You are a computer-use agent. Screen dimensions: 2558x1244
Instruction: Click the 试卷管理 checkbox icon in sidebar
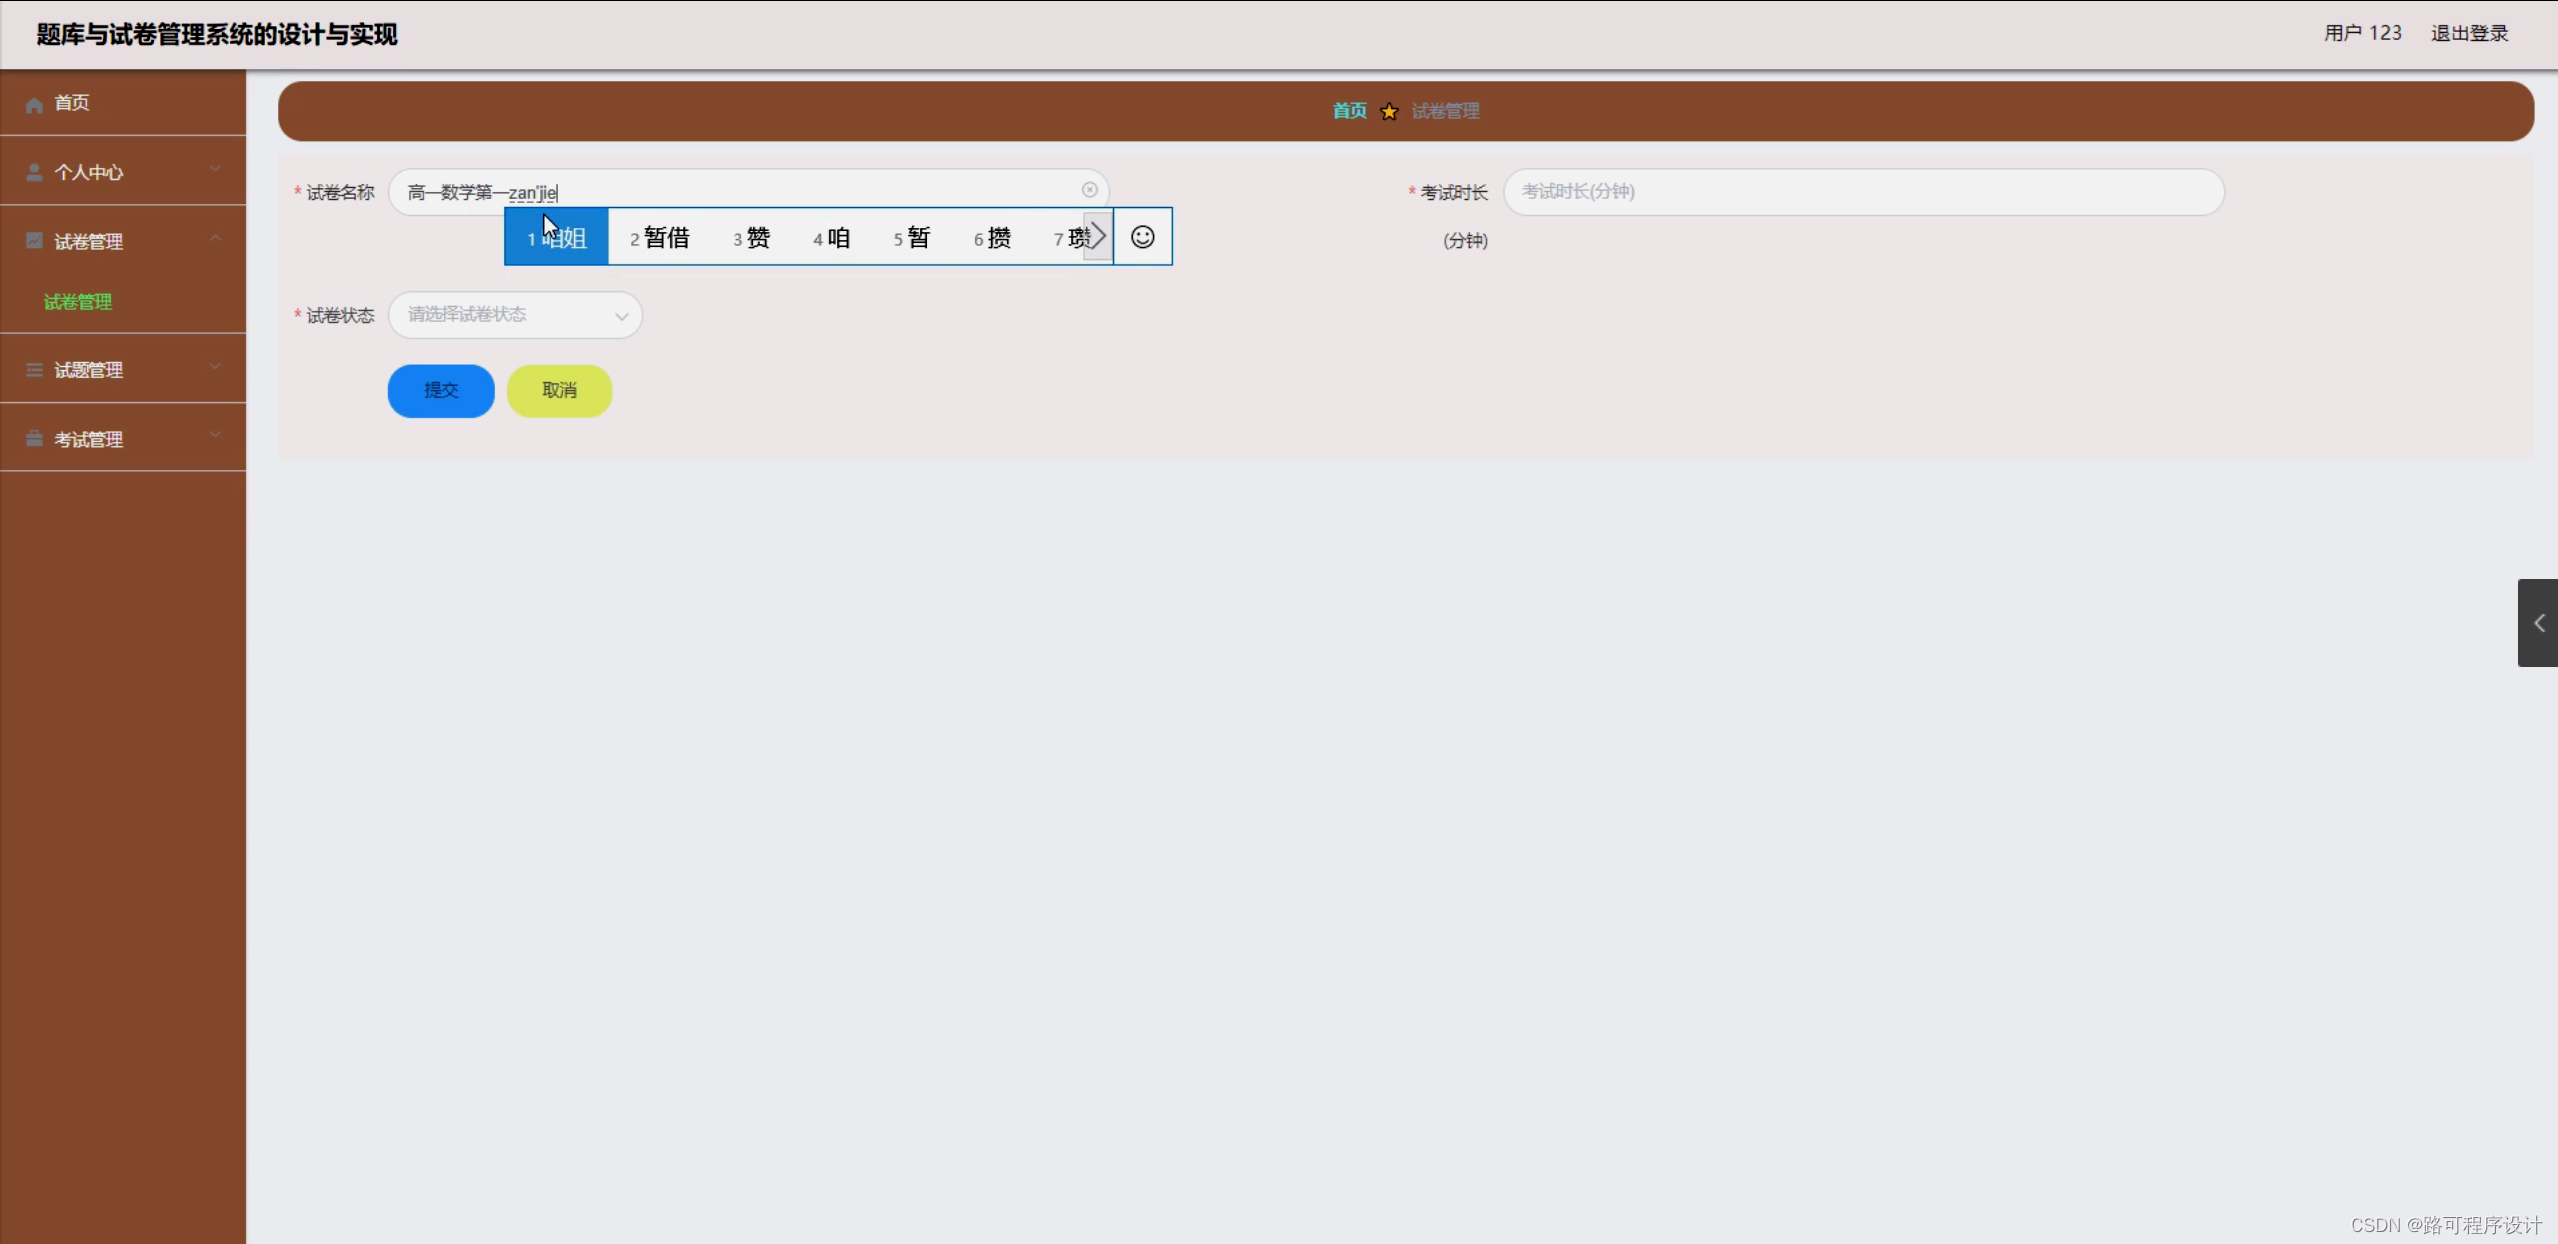[x=34, y=241]
